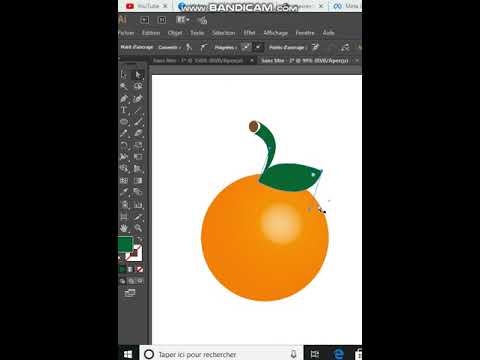The height and width of the screenshot is (360, 480).
Task: Cut path at selected anchor points
Action: pos(345,47)
